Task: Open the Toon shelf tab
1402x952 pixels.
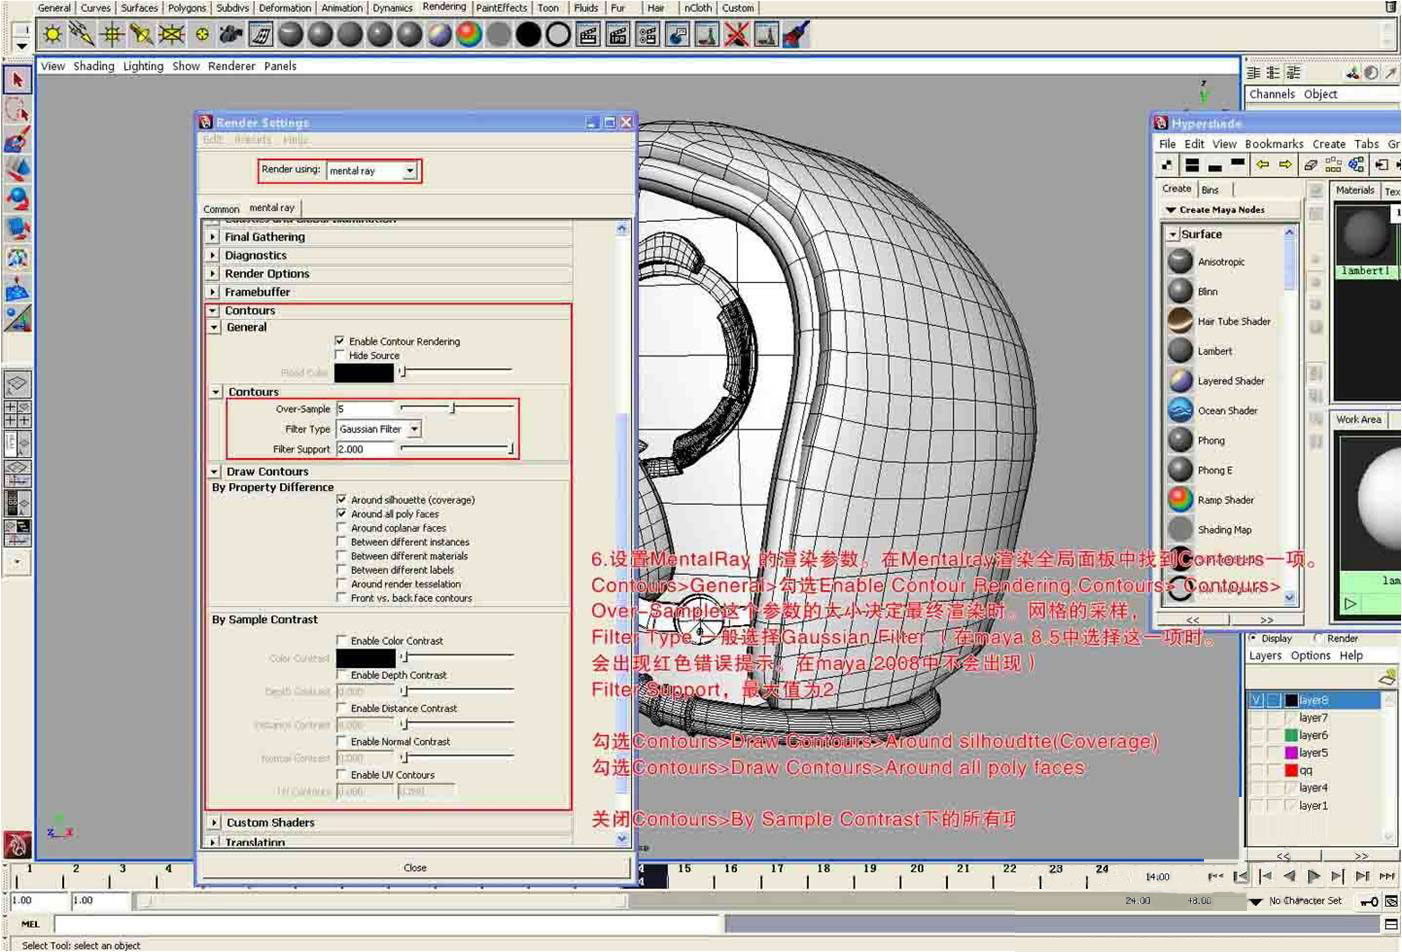Action: (x=548, y=8)
